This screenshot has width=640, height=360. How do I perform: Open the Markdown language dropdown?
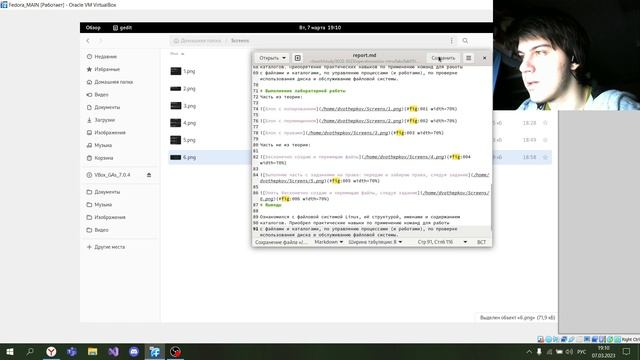point(329,242)
